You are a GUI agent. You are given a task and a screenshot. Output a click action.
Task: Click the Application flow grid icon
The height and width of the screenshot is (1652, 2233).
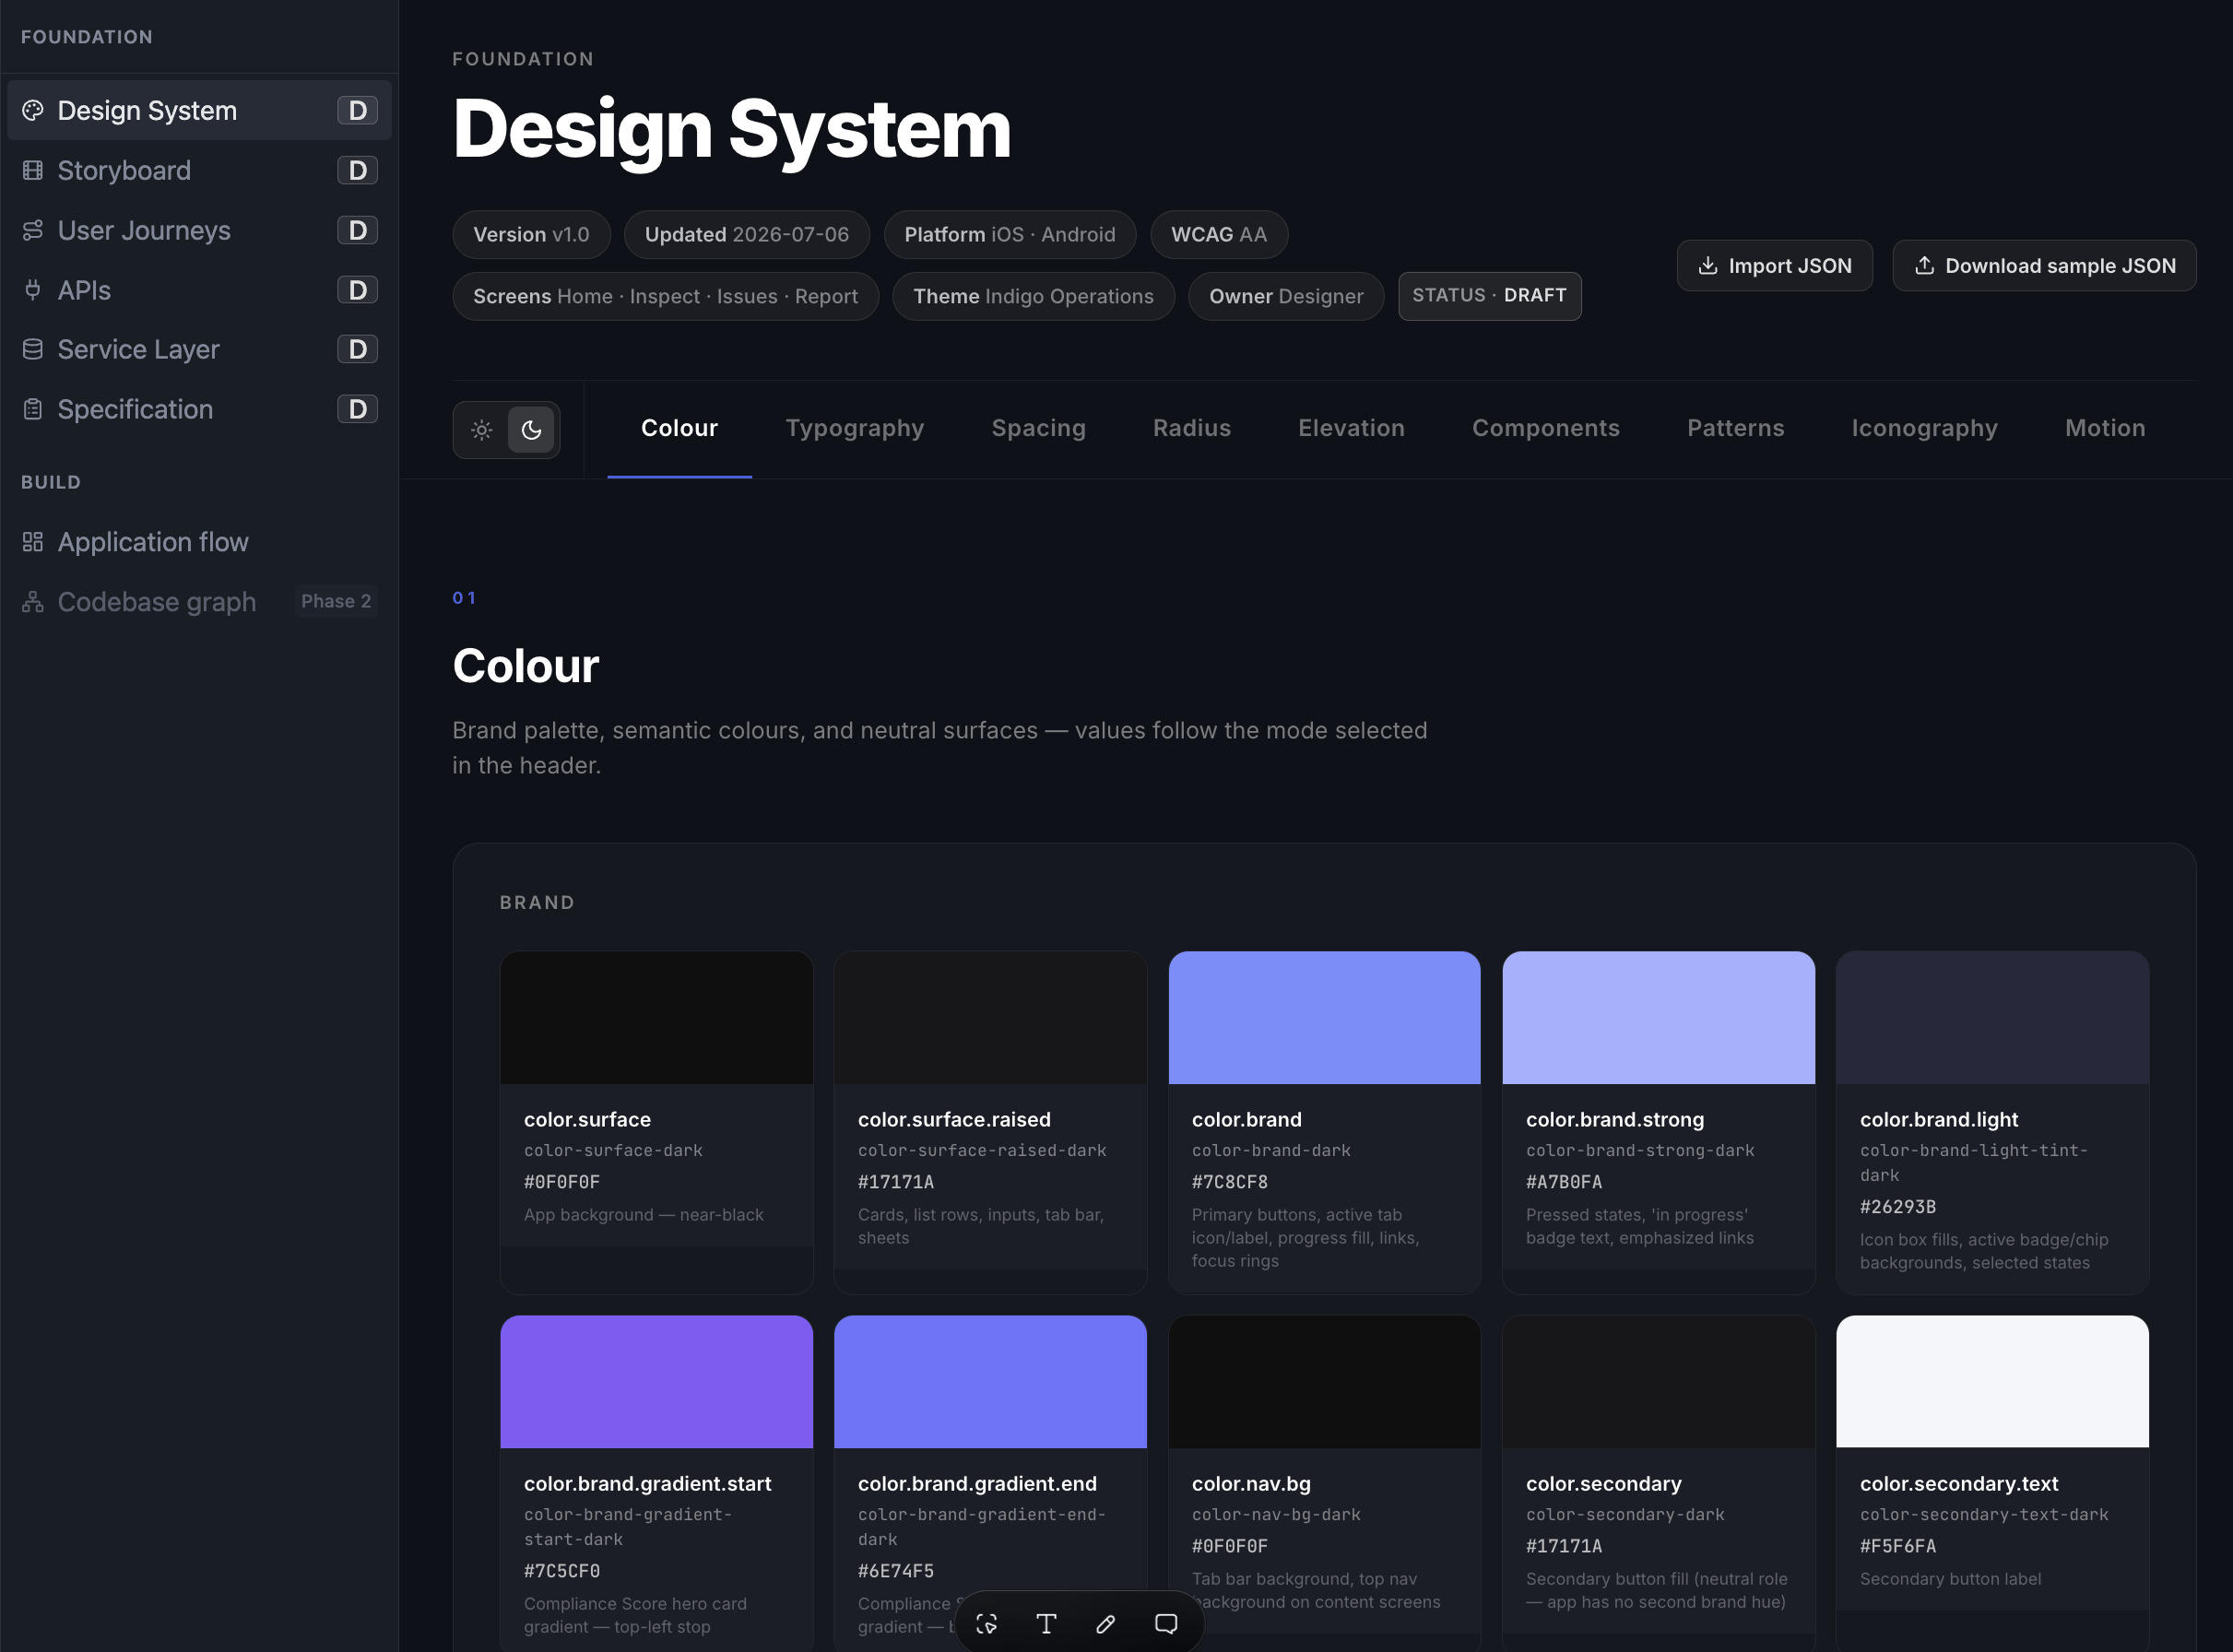[x=33, y=542]
